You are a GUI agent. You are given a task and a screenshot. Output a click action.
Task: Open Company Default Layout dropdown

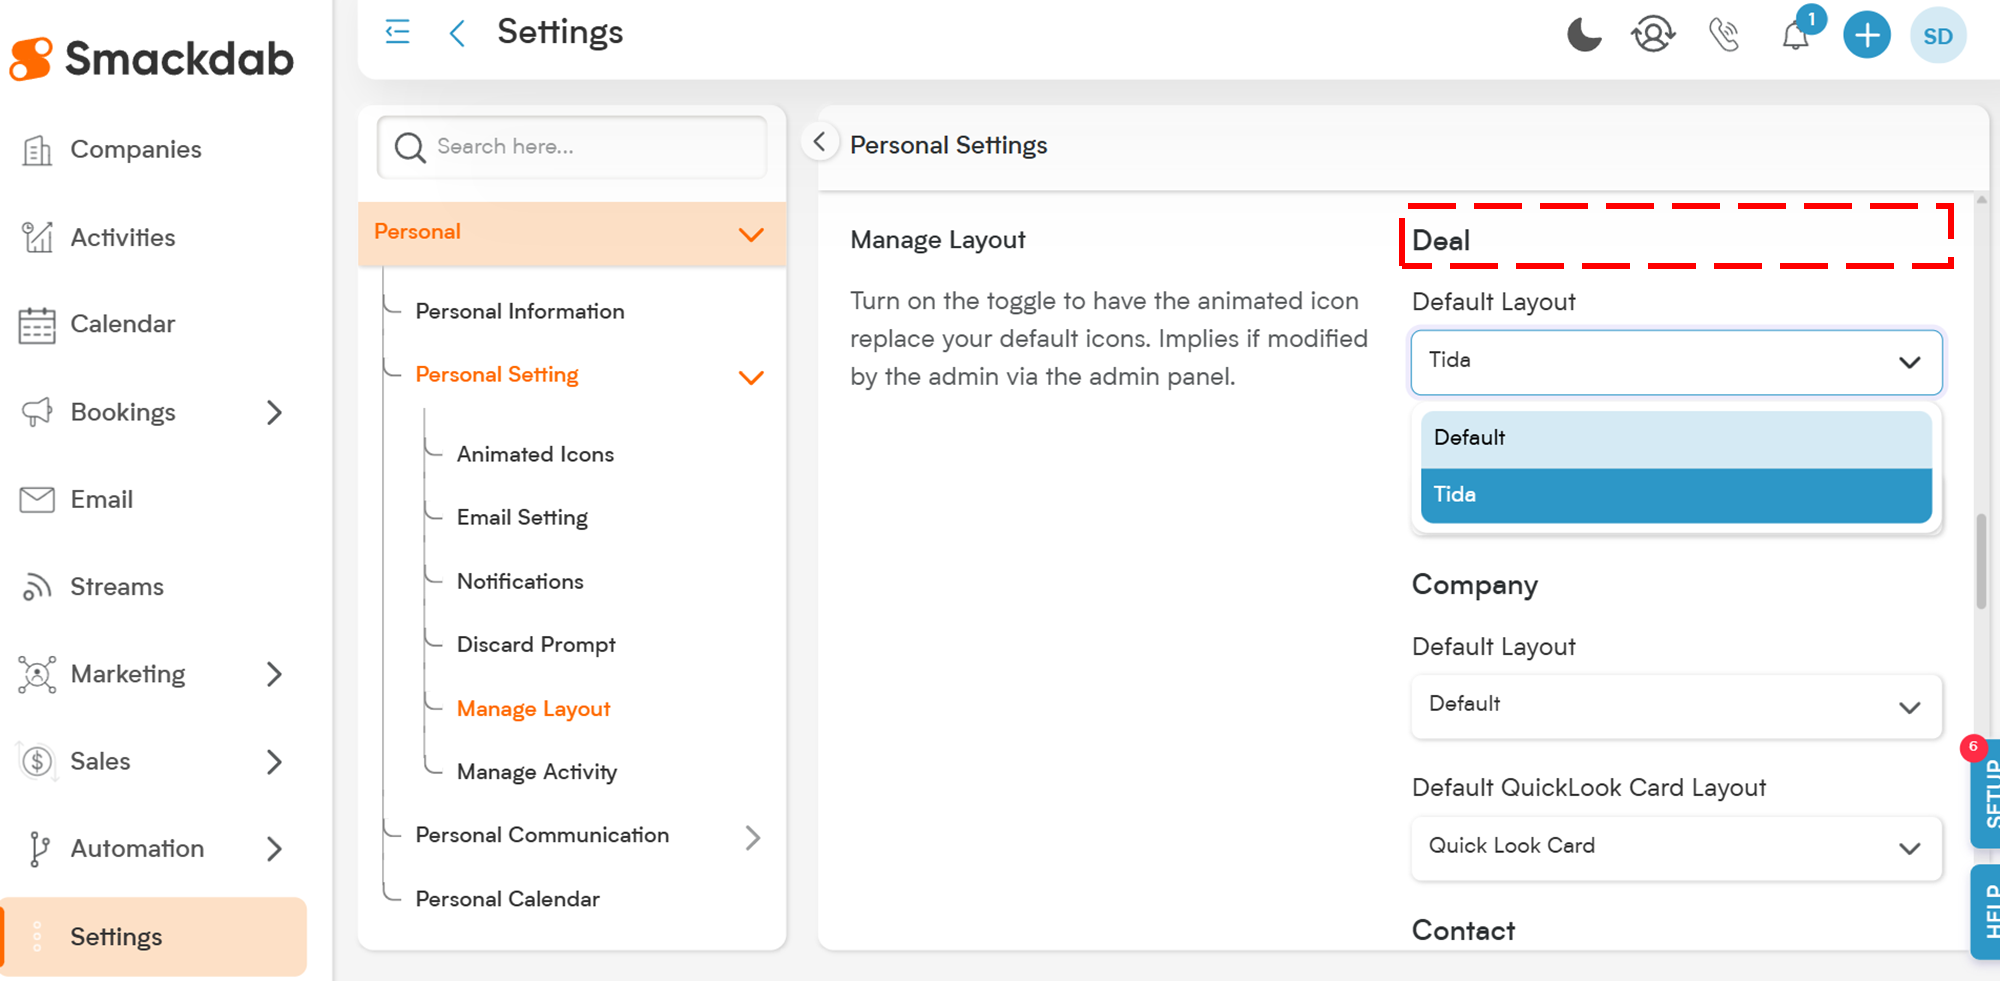pyautogui.click(x=1675, y=705)
